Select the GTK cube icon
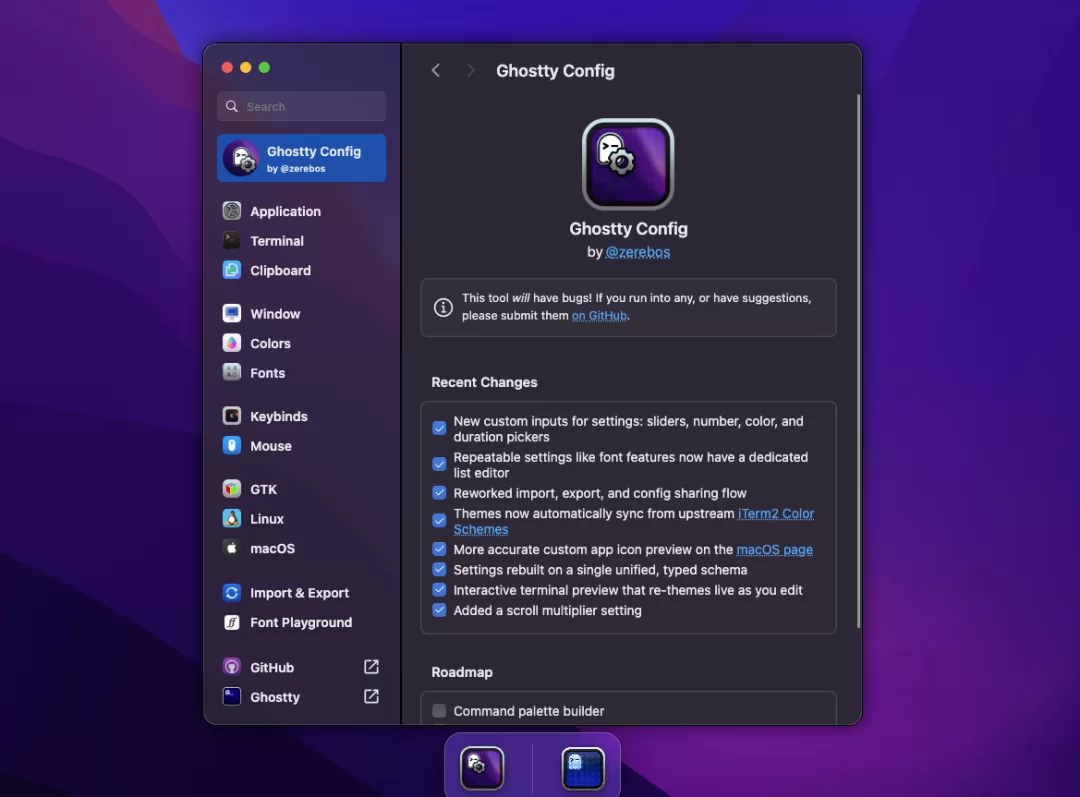This screenshot has height=797, width=1080. [232, 489]
